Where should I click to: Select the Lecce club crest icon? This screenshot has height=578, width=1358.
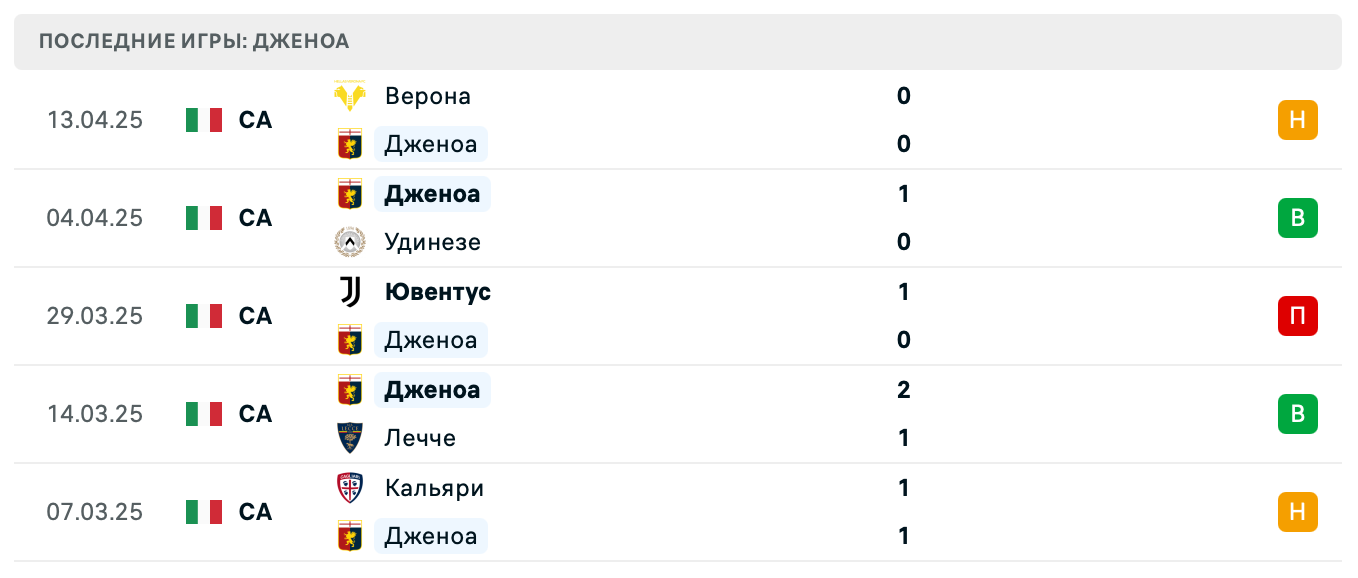point(349,438)
